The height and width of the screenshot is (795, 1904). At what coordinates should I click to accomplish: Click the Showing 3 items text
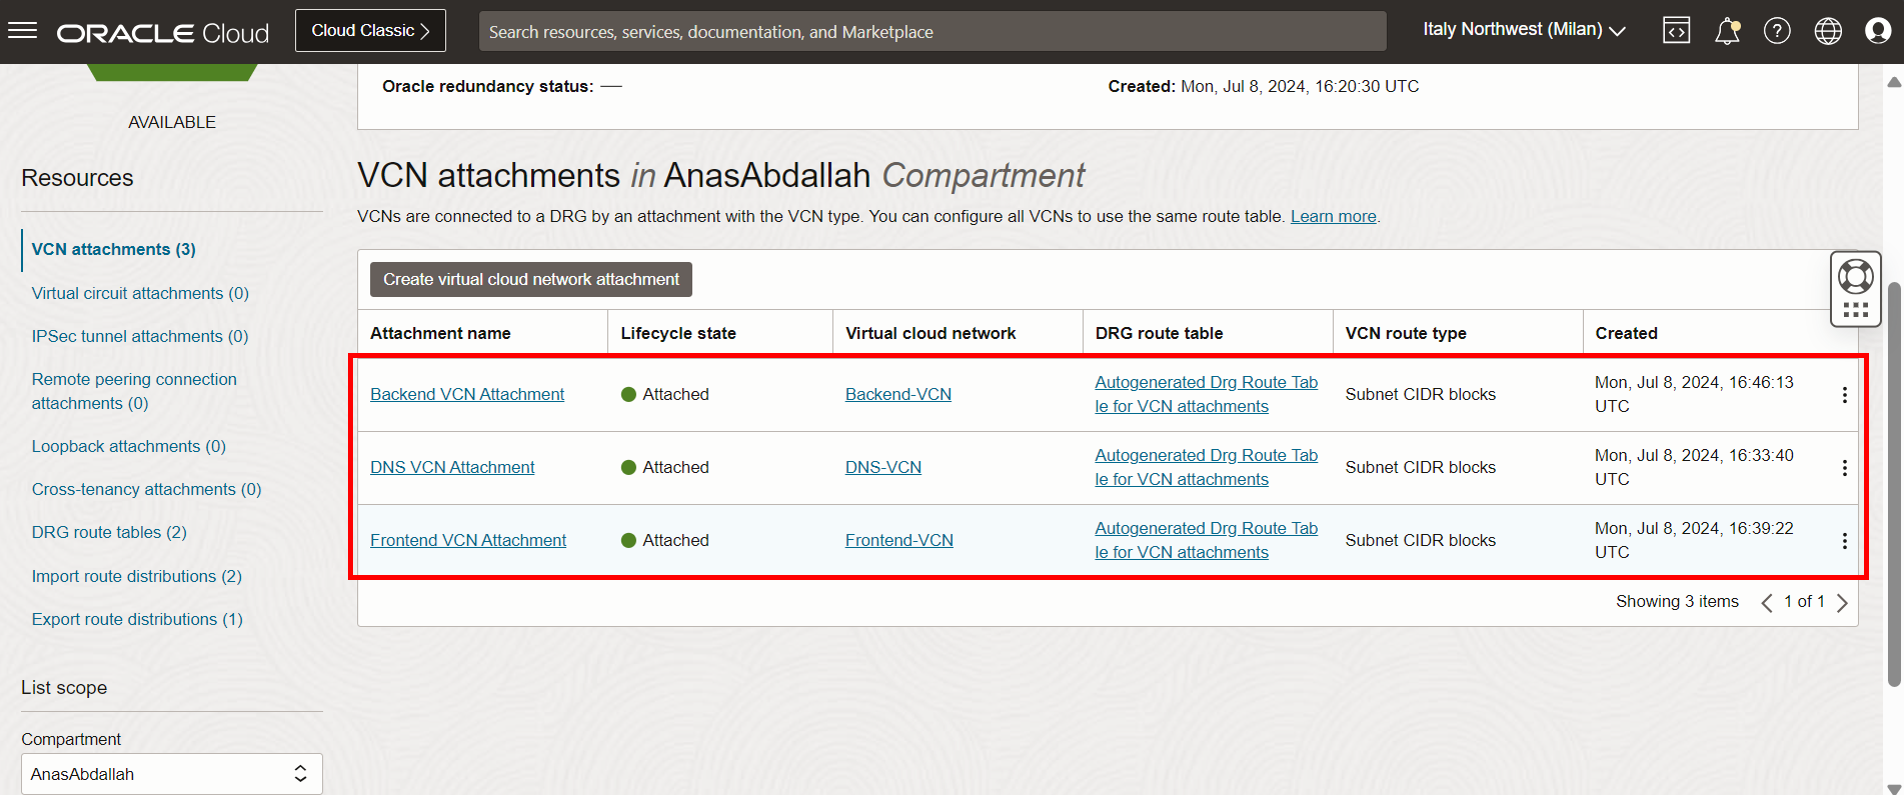click(x=1677, y=601)
